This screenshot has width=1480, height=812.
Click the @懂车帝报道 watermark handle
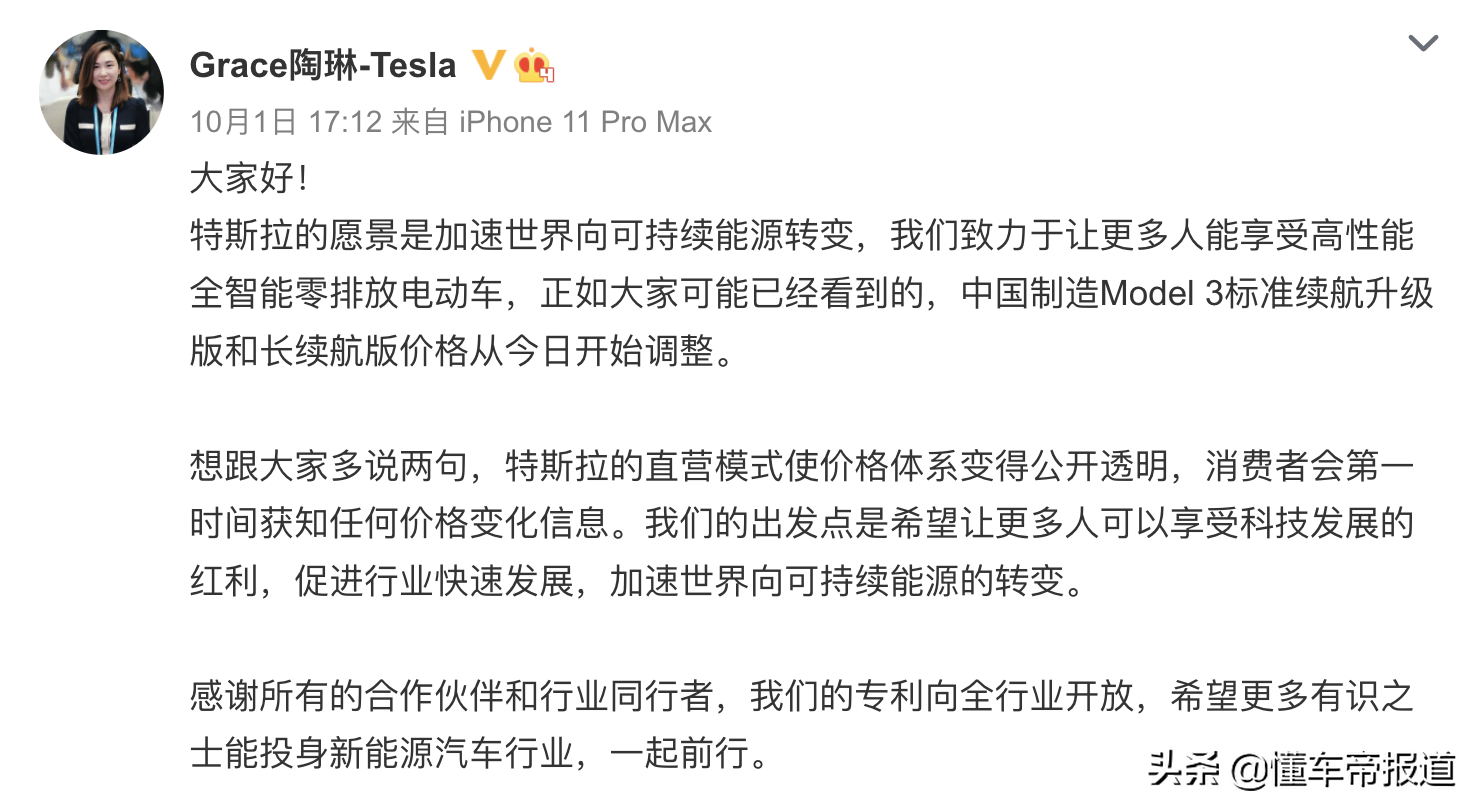[x=1343, y=770]
